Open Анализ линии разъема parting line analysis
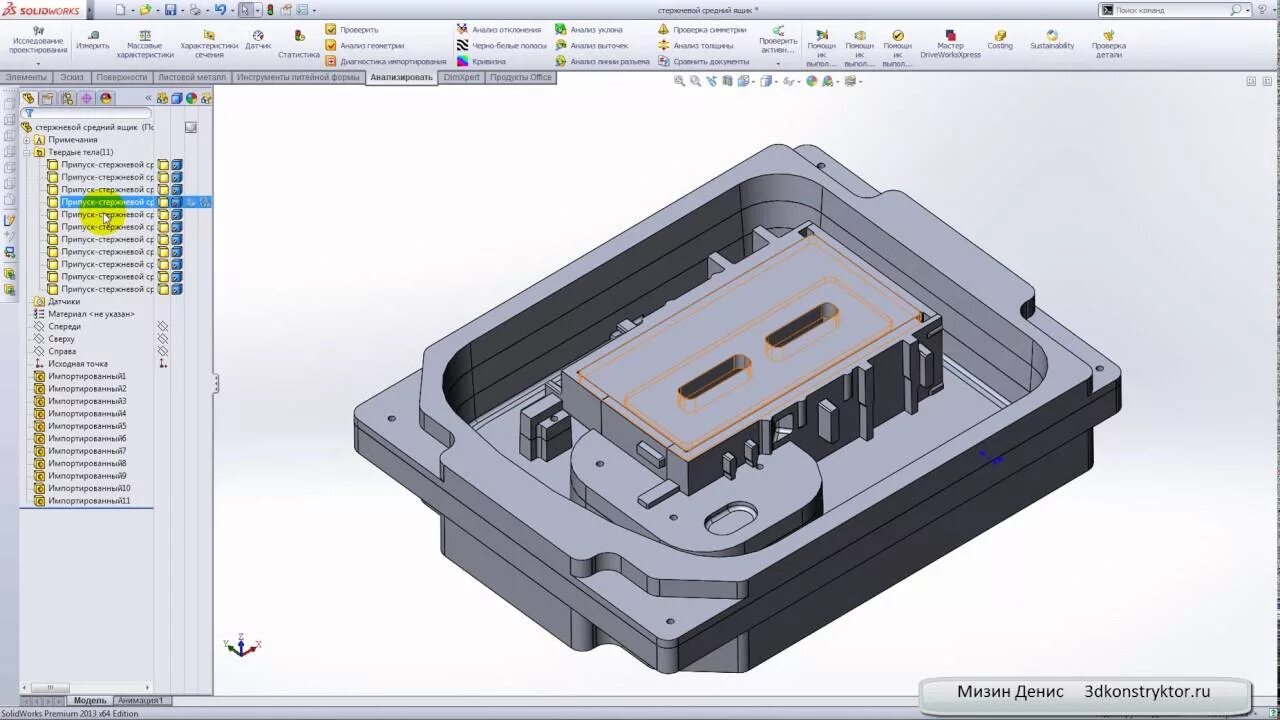 coord(603,61)
